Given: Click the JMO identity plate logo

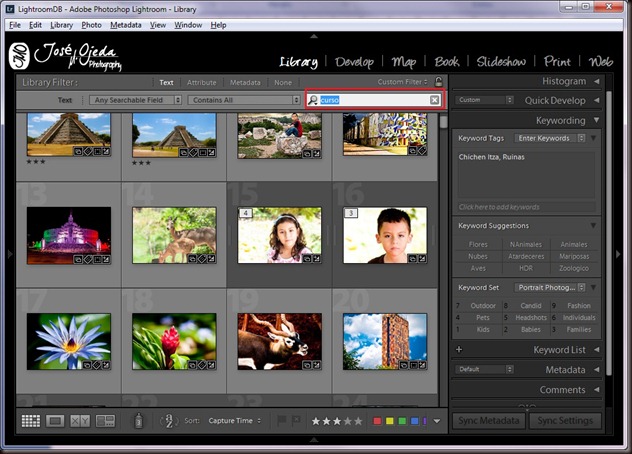Looking at the screenshot, I should coord(19,56).
